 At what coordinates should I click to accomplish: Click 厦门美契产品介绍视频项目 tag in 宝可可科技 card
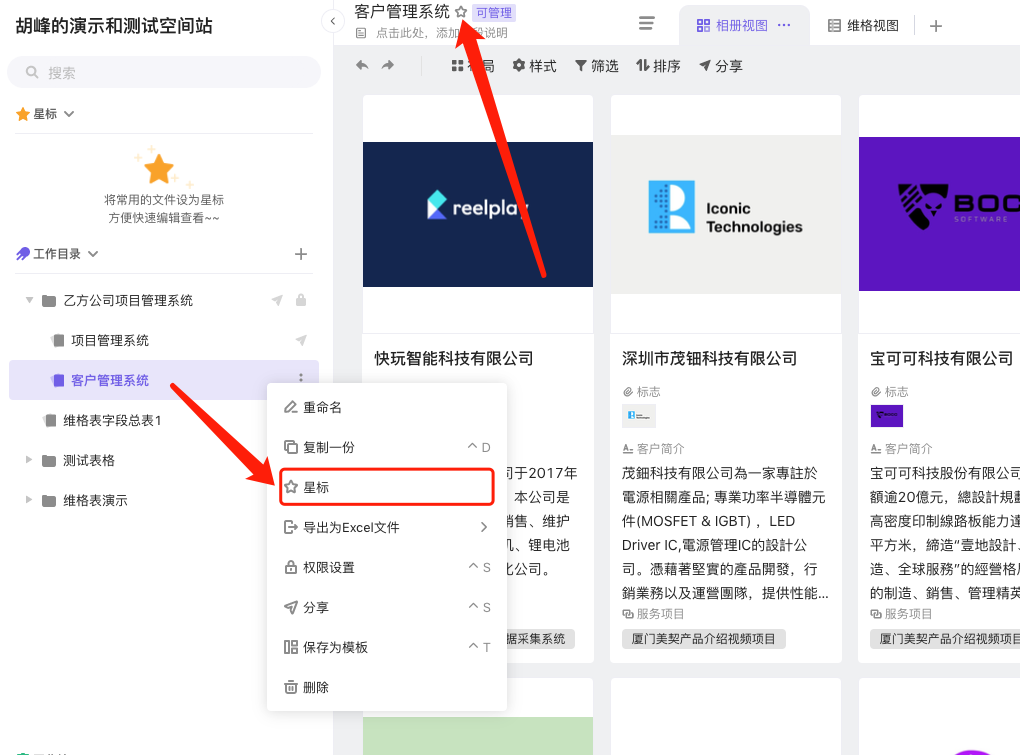[x=945, y=639]
